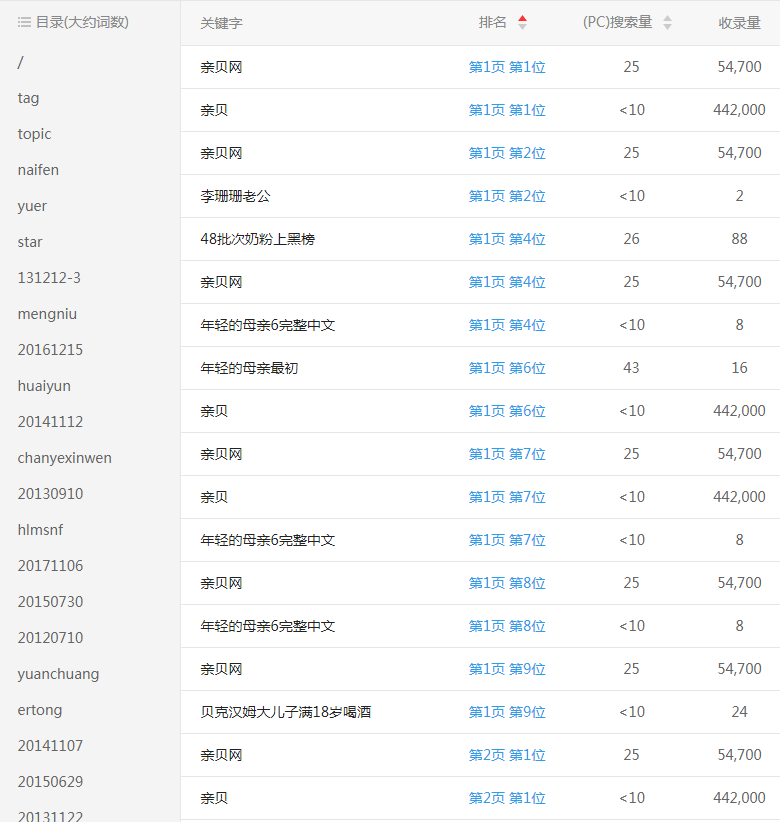This screenshot has height=822, width=780.
Task: Sort the table by 收录量 column header
Action: (739, 23)
